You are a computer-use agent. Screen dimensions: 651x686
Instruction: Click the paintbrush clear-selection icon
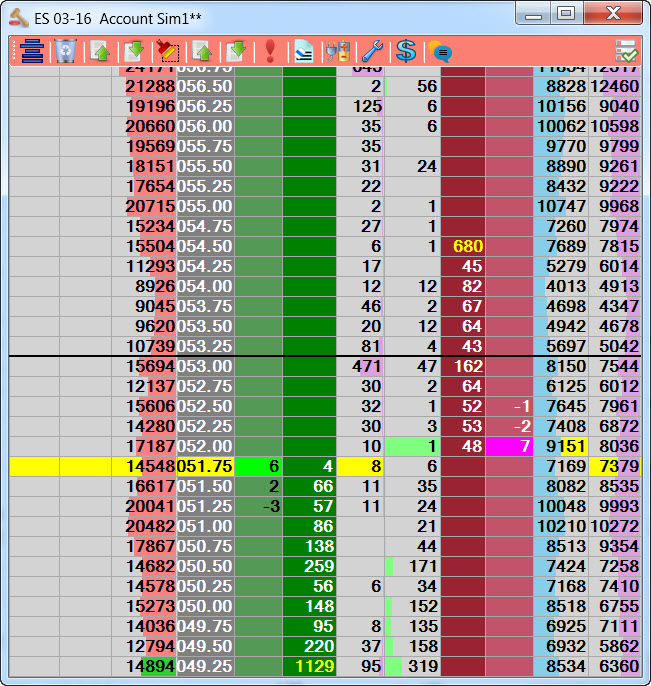point(168,51)
